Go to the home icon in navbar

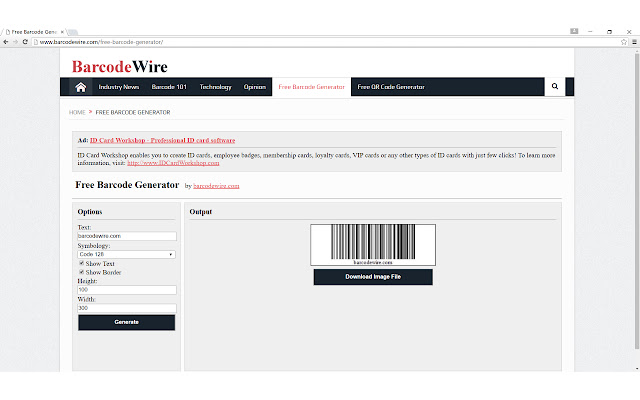pyautogui.click(x=80, y=87)
